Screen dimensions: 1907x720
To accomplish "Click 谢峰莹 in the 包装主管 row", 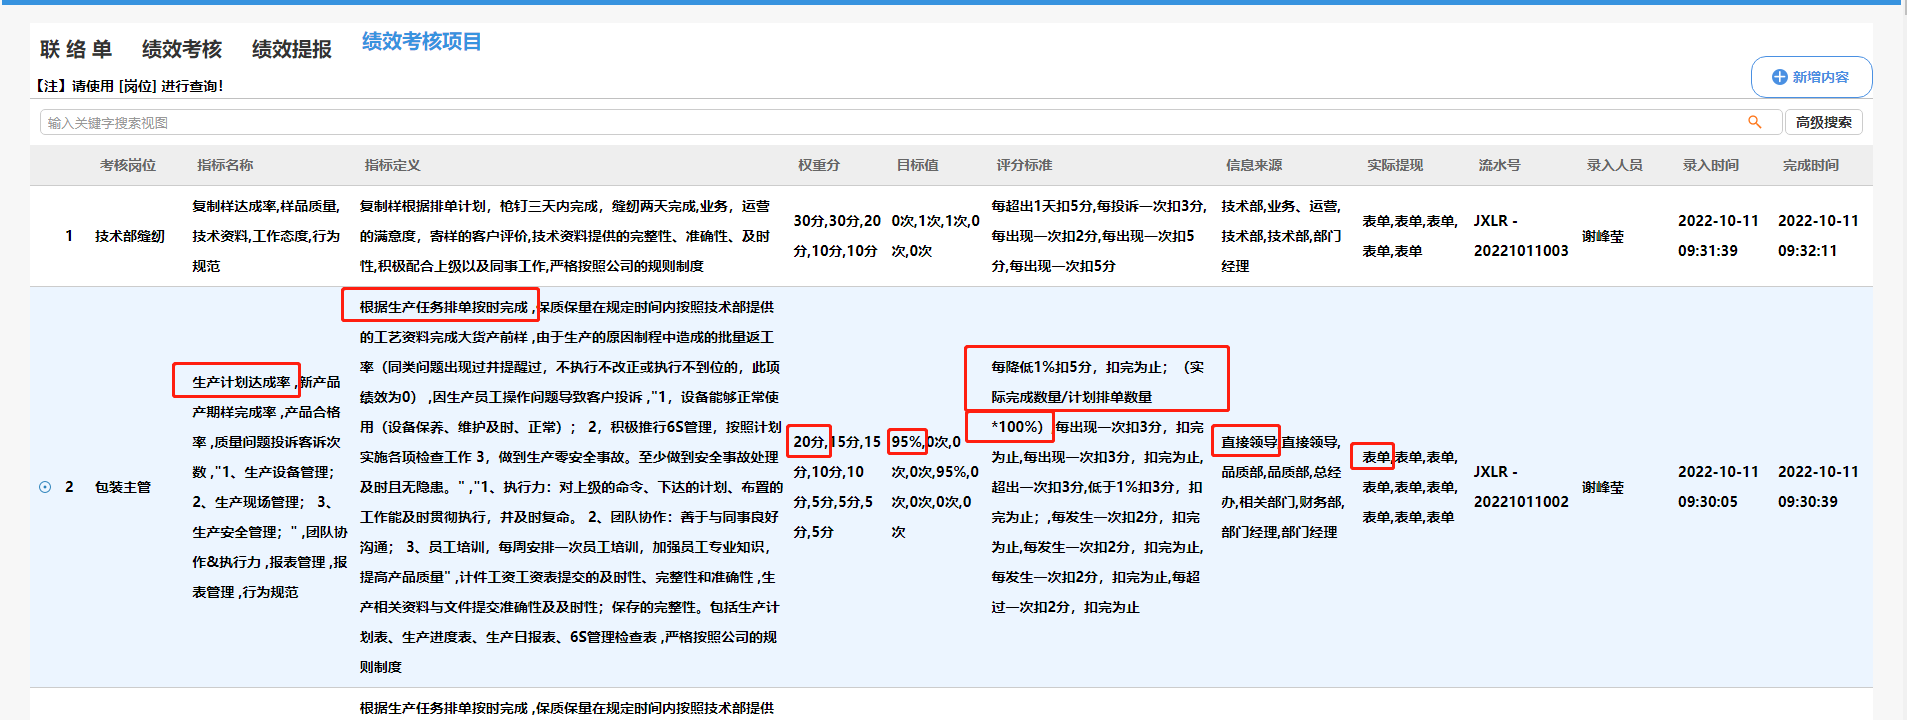I will (1603, 487).
